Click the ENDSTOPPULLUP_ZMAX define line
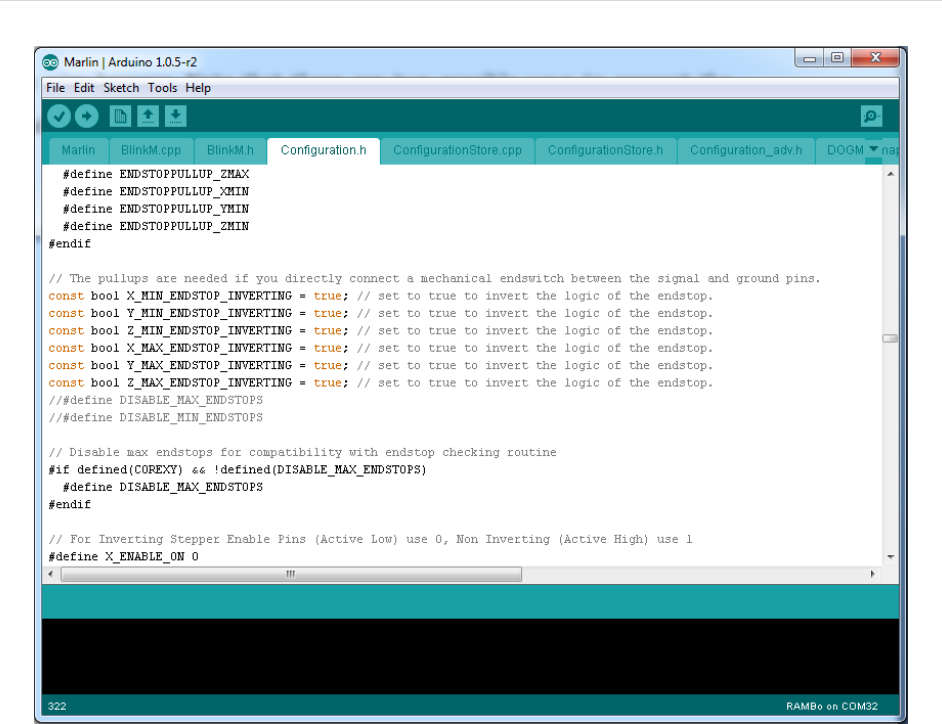 (156, 174)
